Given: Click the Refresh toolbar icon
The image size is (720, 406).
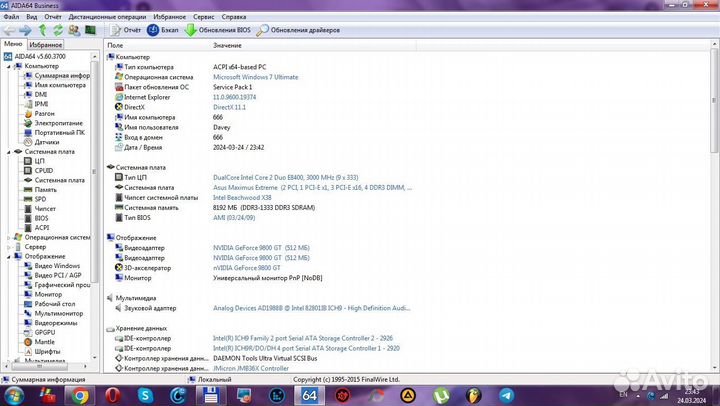Looking at the screenshot, I should [x=58, y=30].
